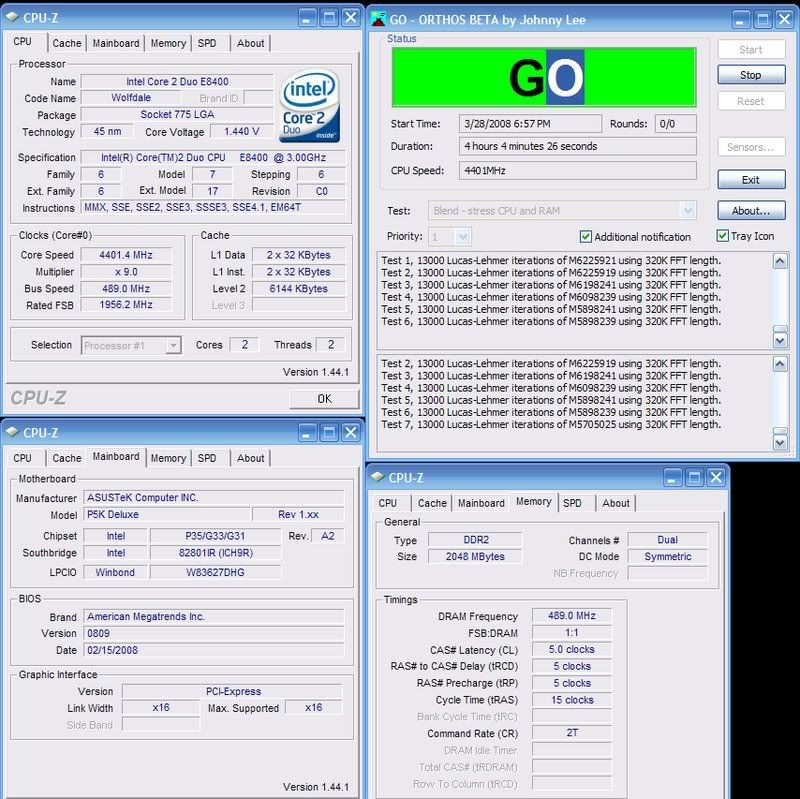Image resolution: width=800 pixels, height=799 pixels.
Task: Open the Processor #1 selection dropdown
Action: 173,345
